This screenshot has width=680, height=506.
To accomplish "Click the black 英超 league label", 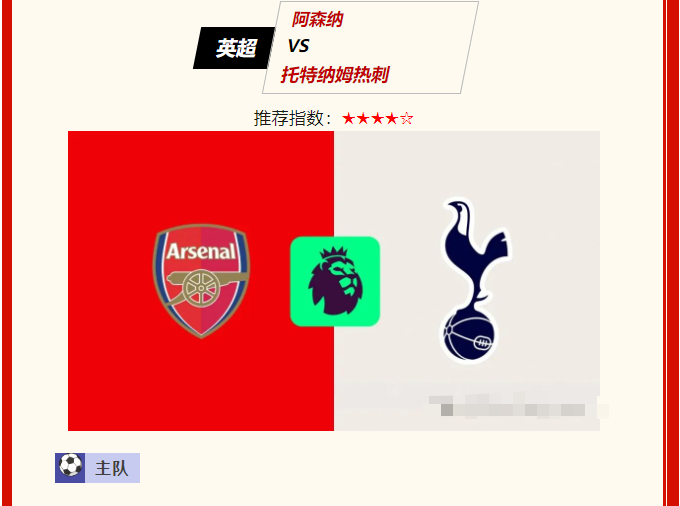I will pos(234,48).
